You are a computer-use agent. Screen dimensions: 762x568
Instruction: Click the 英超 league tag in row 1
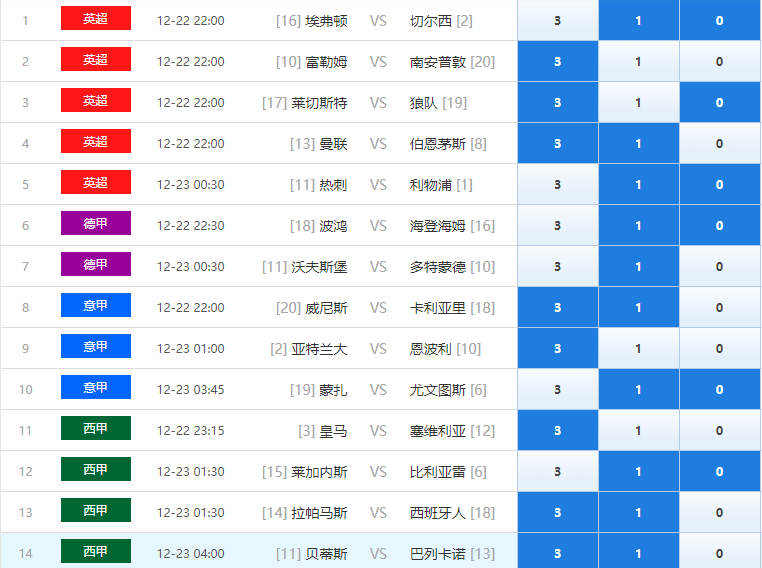[96, 18]
